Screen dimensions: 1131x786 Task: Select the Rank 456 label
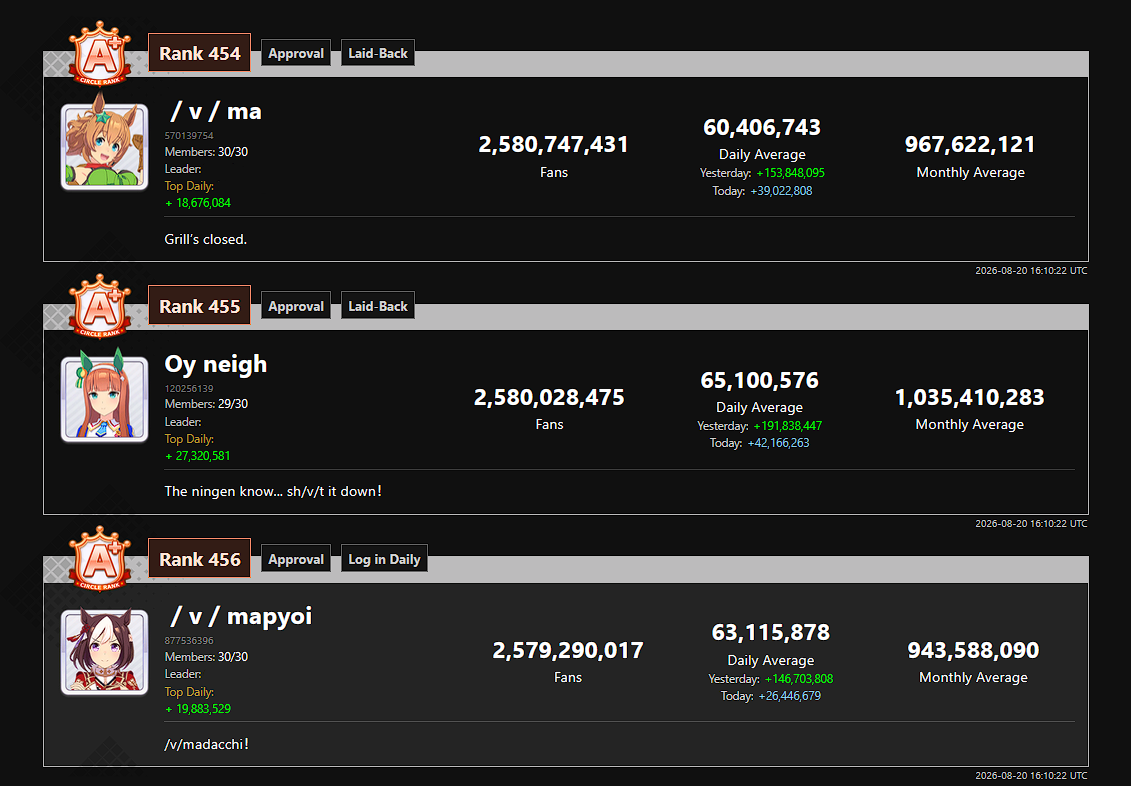(200, 559)
